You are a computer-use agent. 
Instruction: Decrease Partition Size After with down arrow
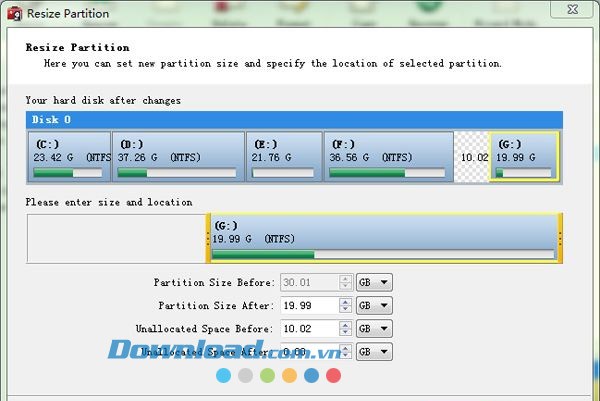pos(346,309)
